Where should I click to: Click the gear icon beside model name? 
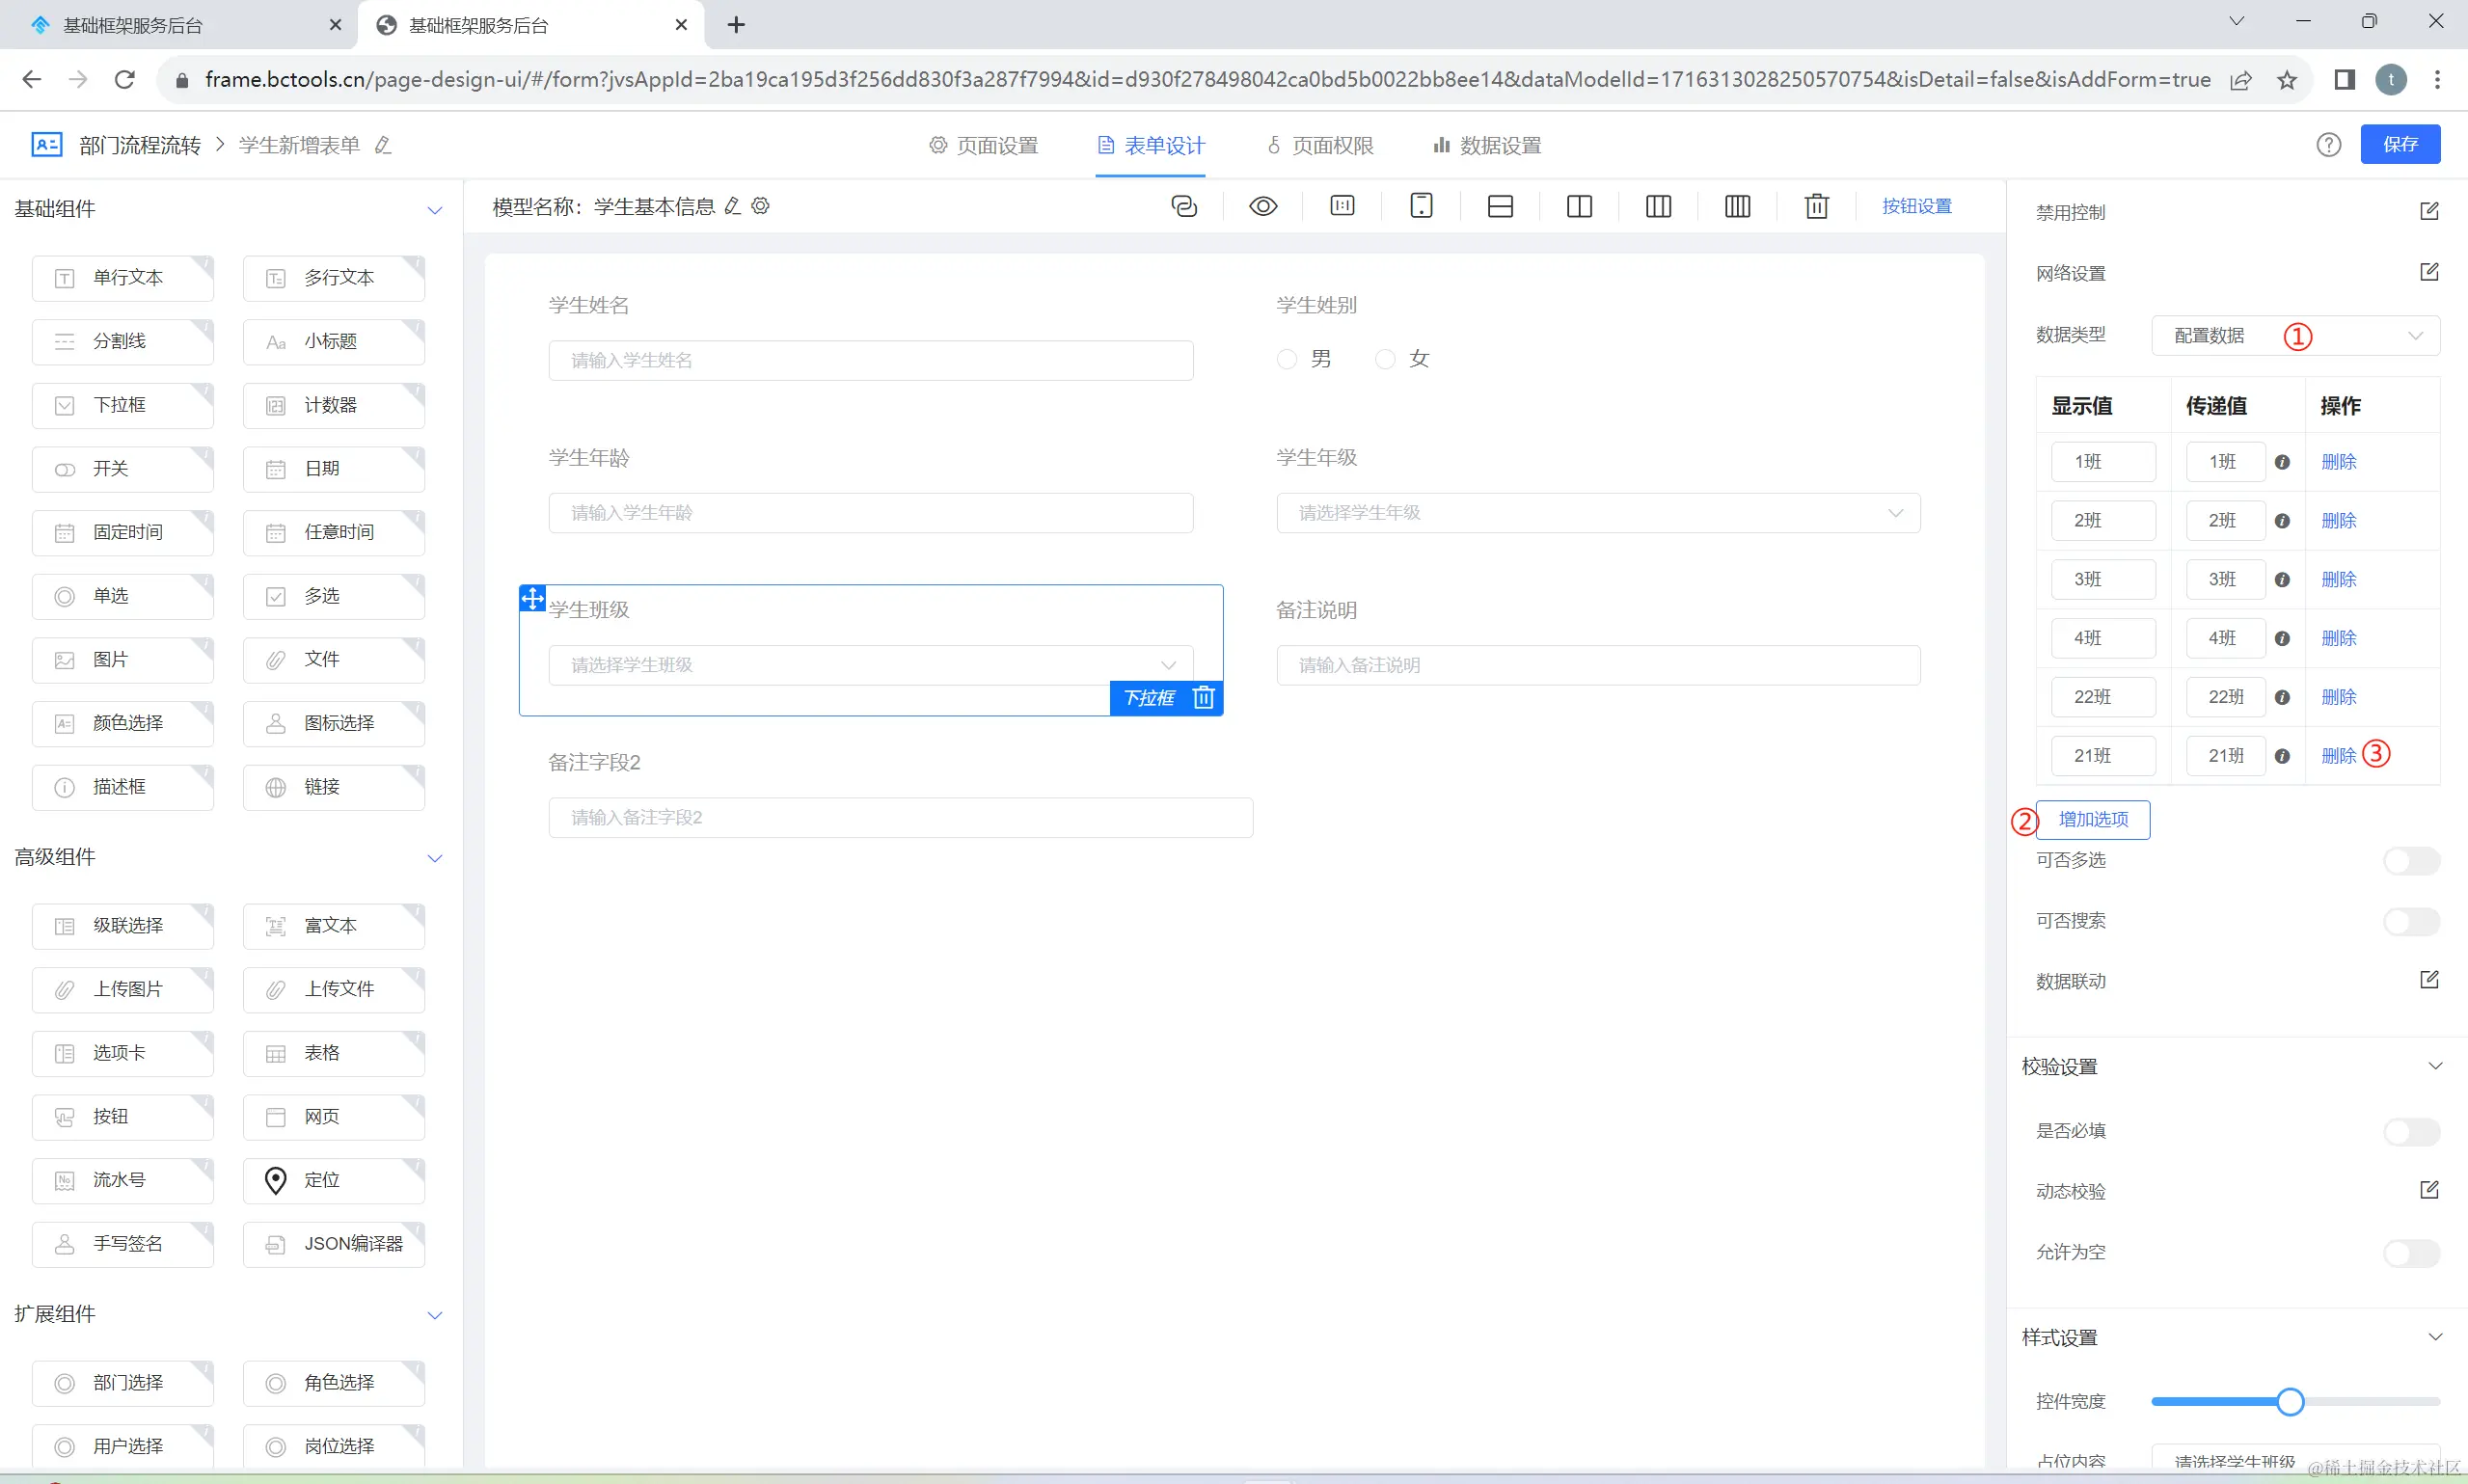(761, 206)
